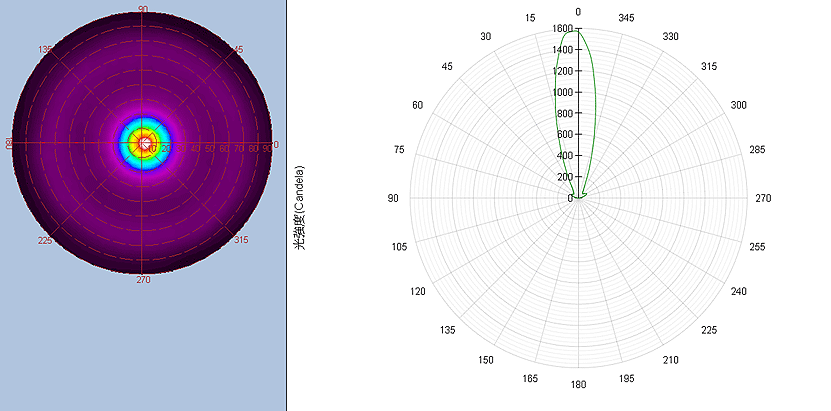The image size is (831, 411).
Task: Click the 225 label on the intensity map
Action: click(45, 240)
